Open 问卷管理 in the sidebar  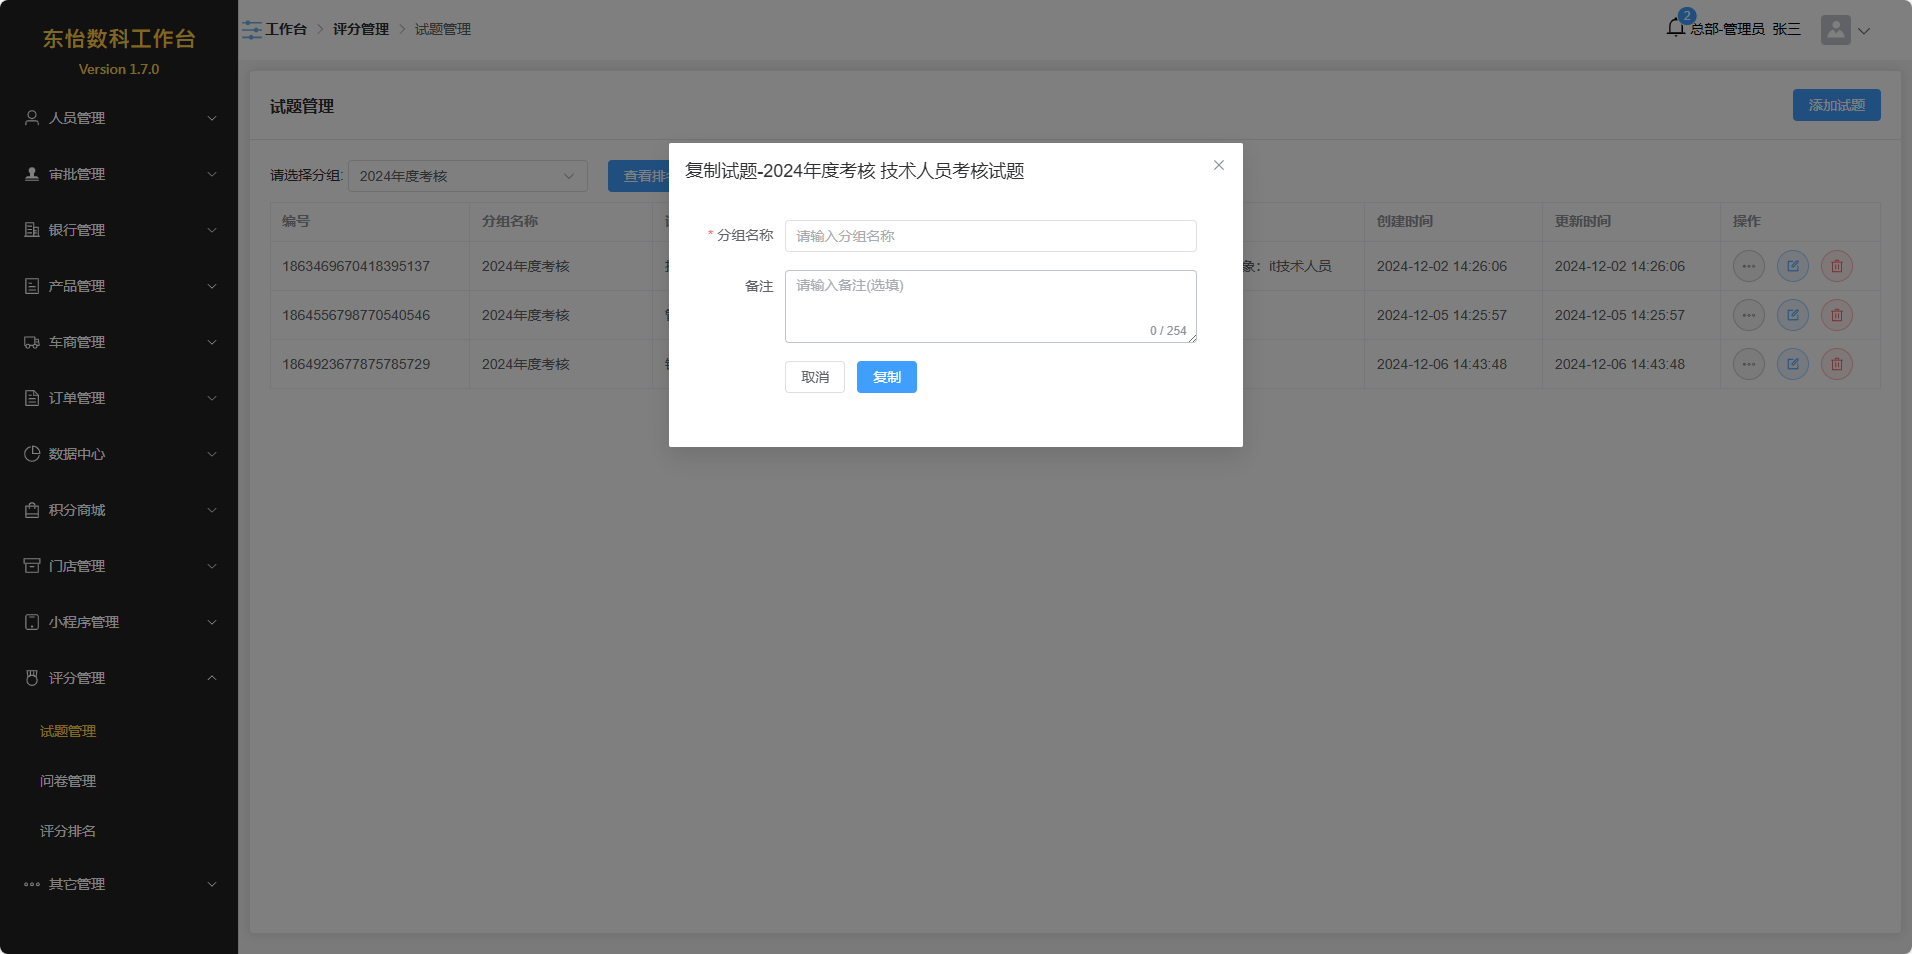click(x=68, y=781)
